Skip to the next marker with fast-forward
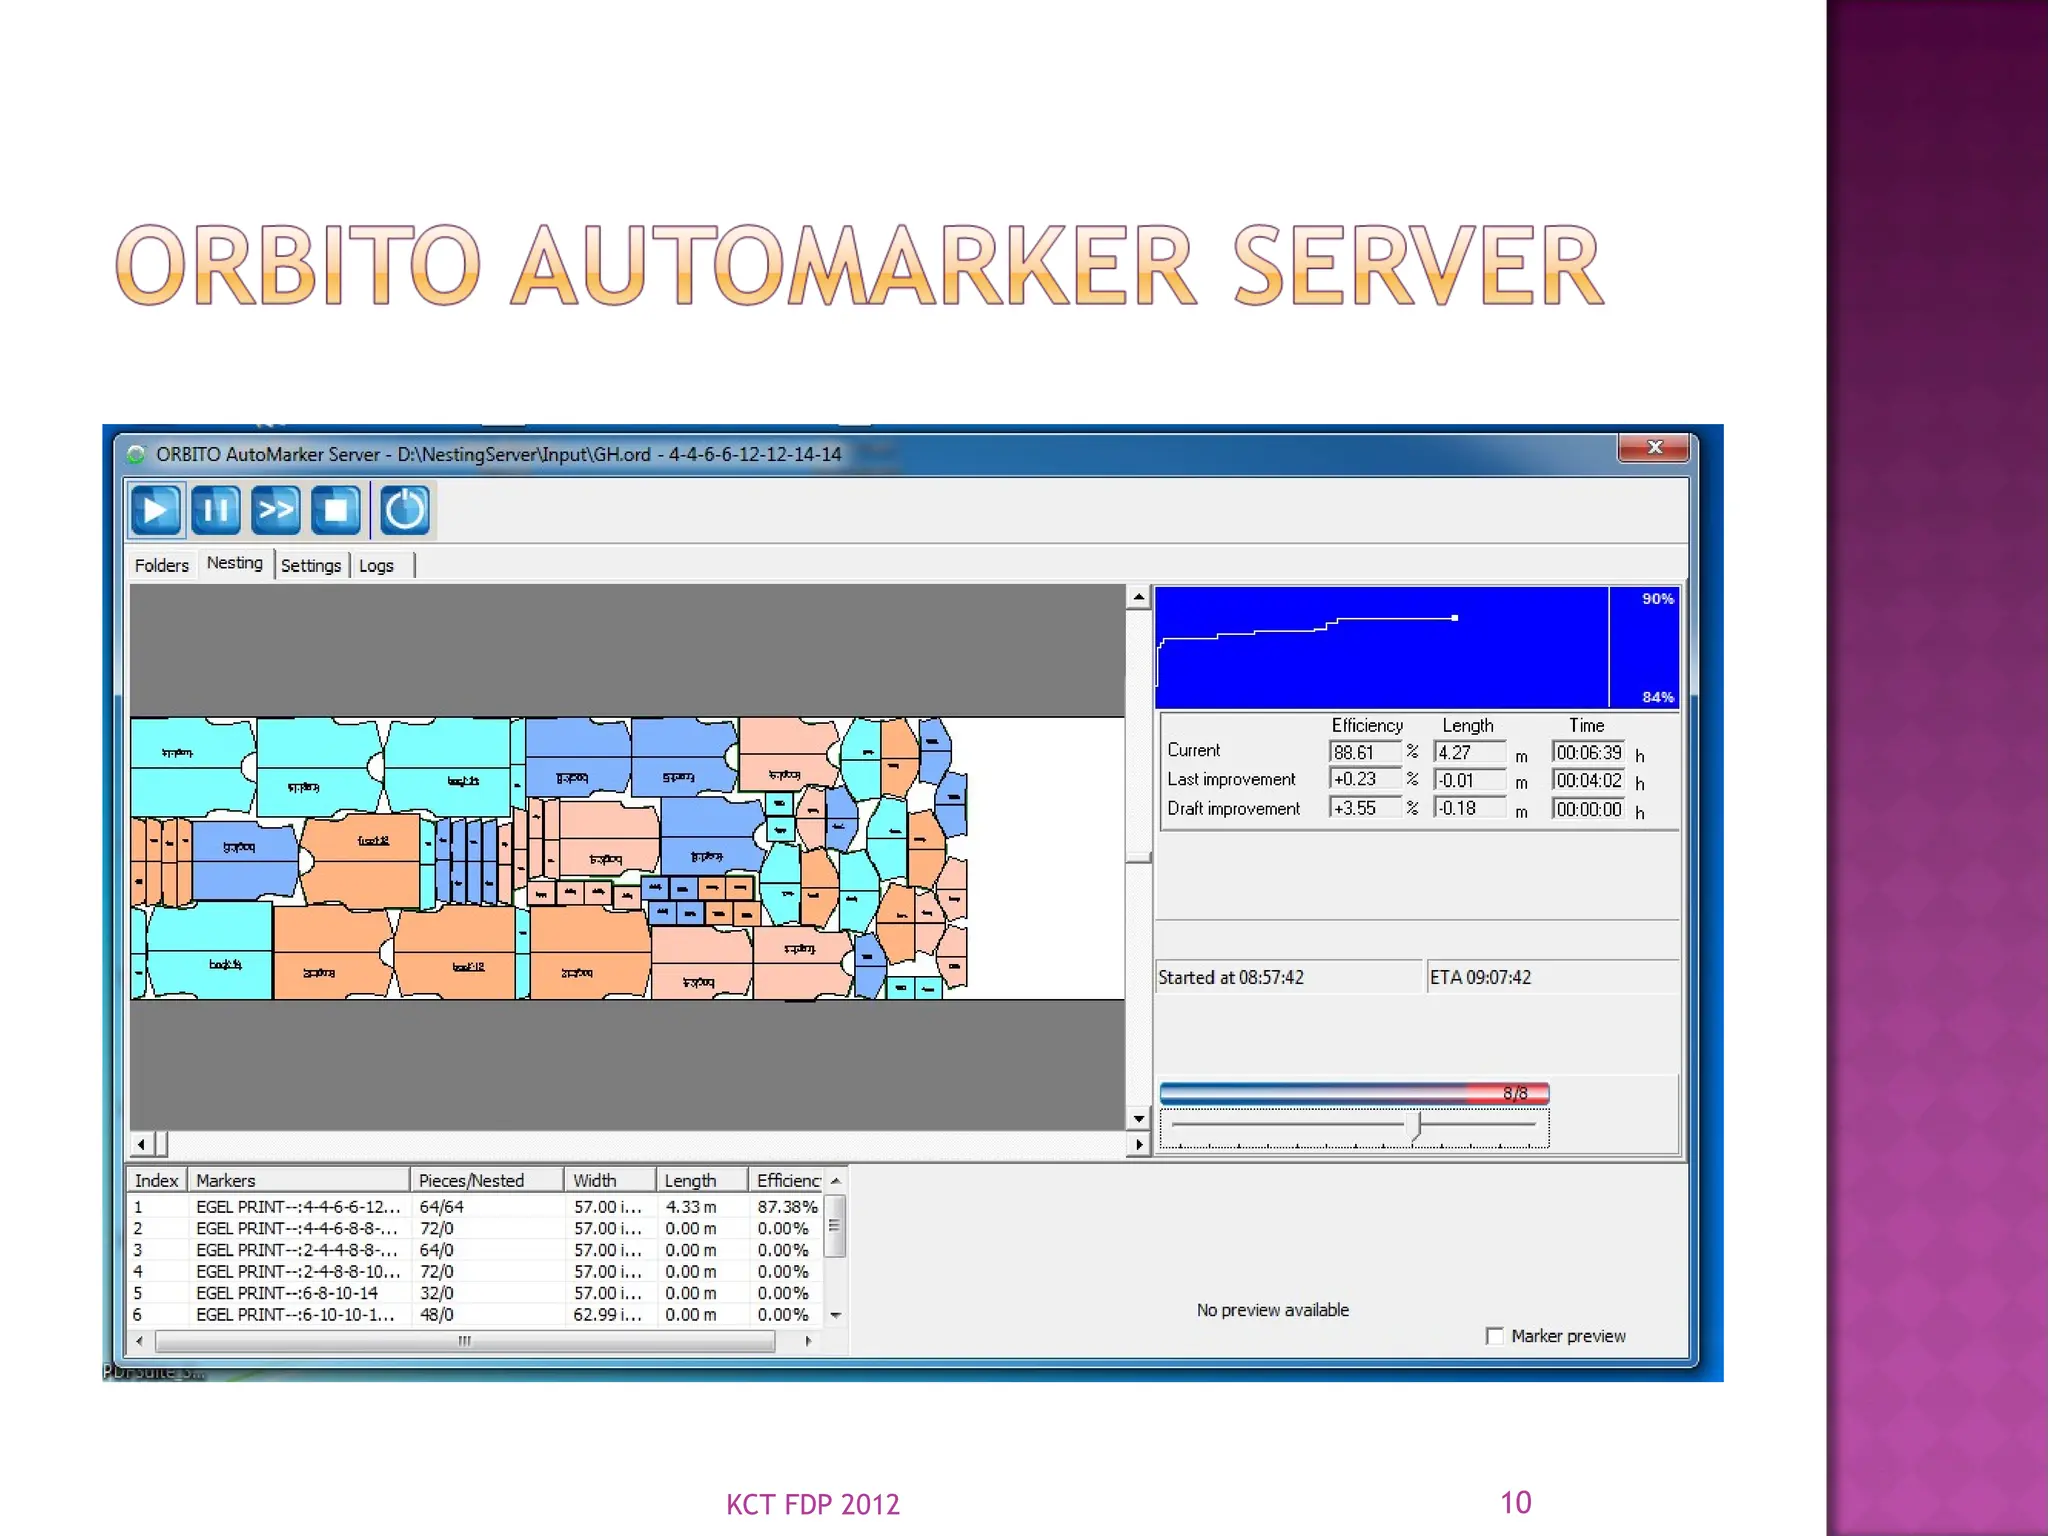This screenshot has height=1536, width=2048. (x=275, y=510)
